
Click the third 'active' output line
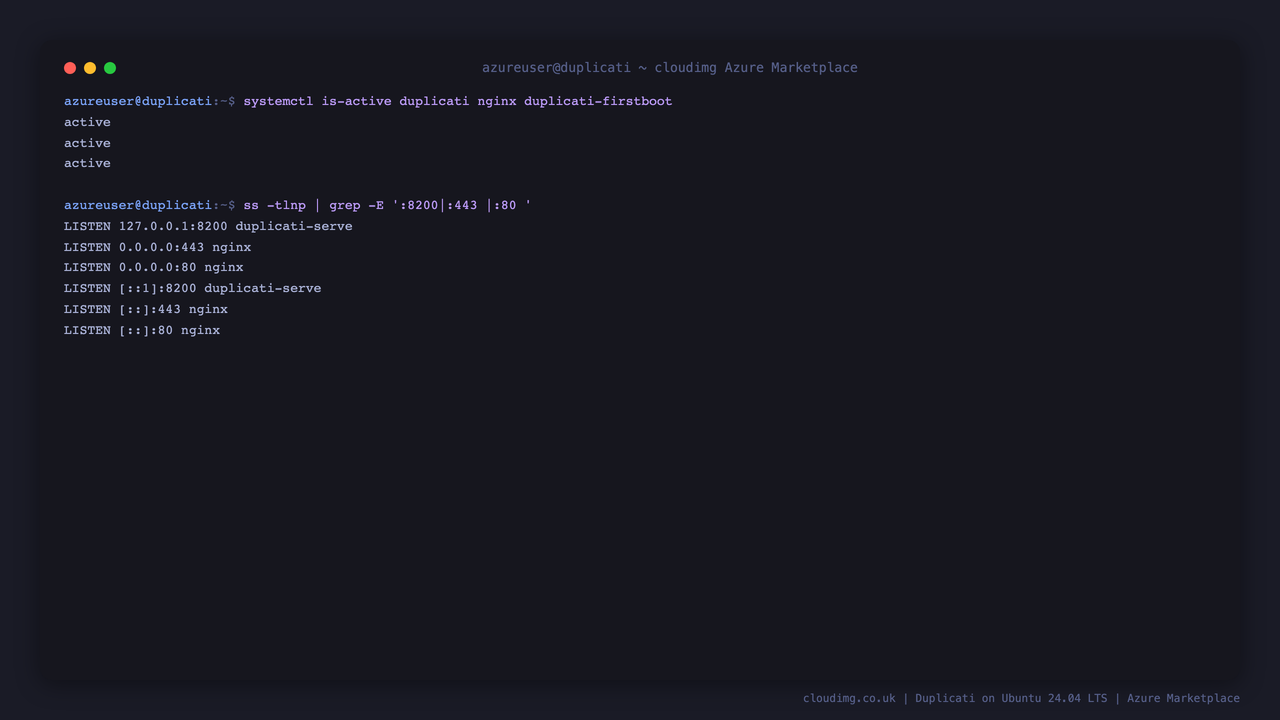tap(87, 163)
